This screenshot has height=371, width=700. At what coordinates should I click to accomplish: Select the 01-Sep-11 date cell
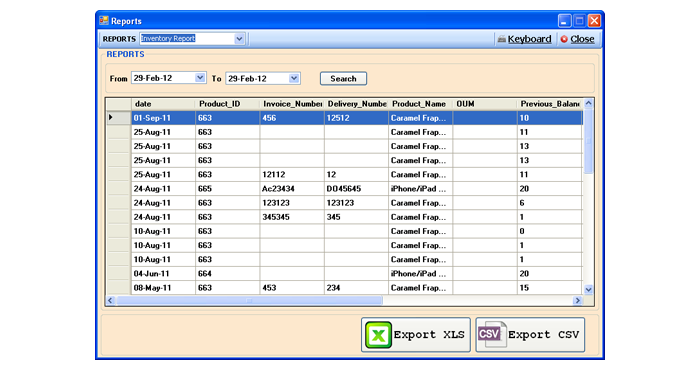163,118
